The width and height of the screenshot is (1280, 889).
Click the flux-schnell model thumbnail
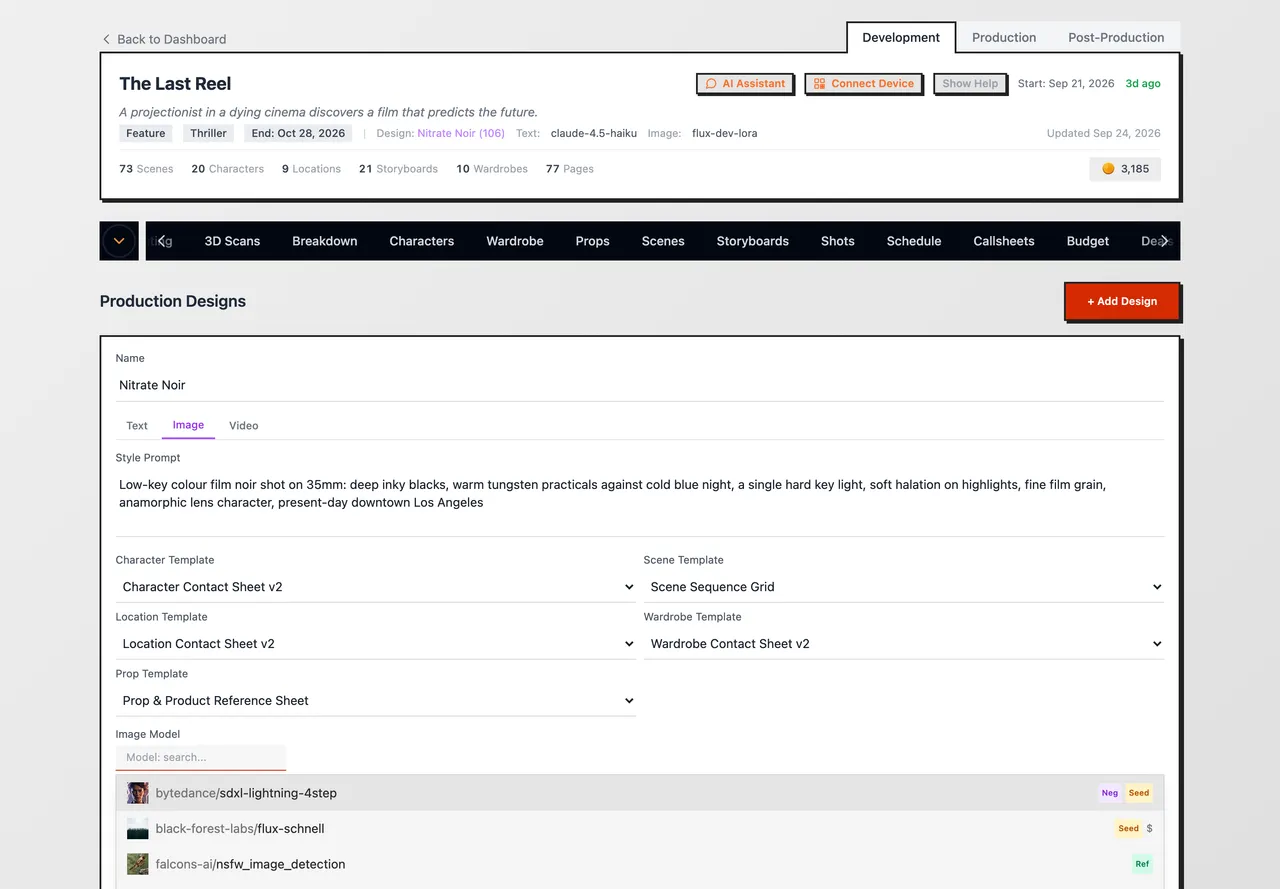138,828
